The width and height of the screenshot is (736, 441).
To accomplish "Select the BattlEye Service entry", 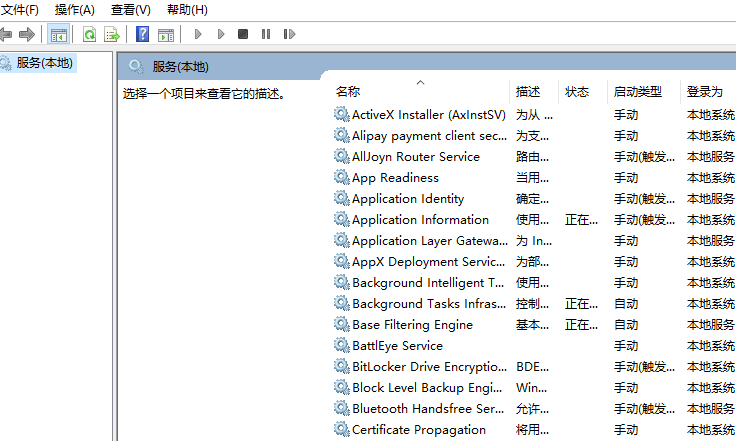I will [397, 346].
